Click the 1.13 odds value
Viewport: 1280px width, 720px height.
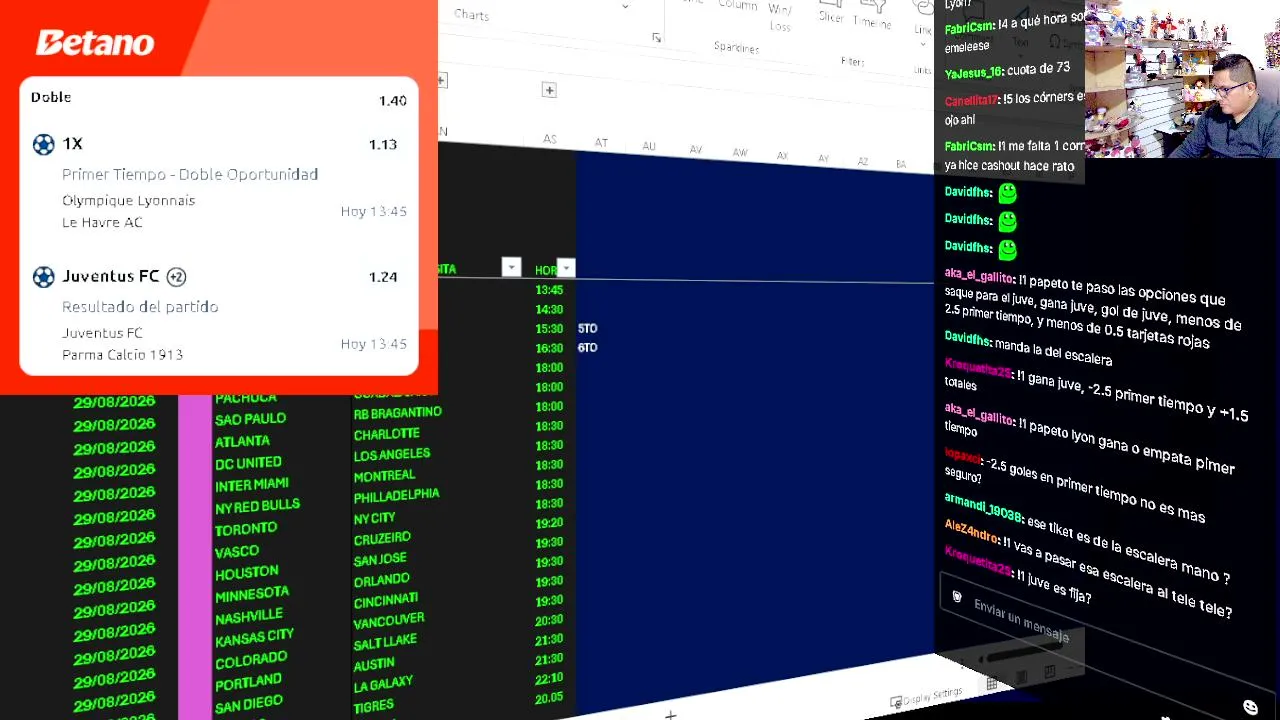click(383, 145)
